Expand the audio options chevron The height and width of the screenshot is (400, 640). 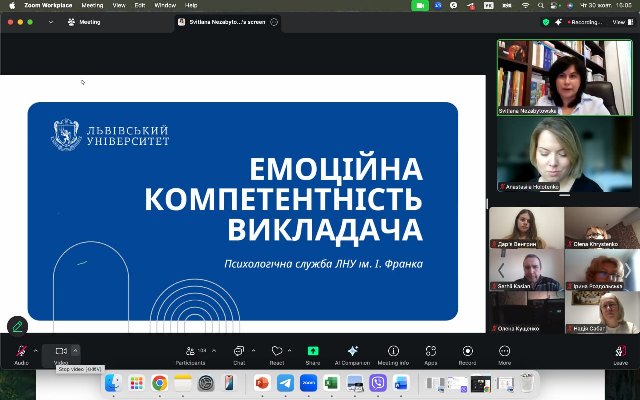coord(36,350)
